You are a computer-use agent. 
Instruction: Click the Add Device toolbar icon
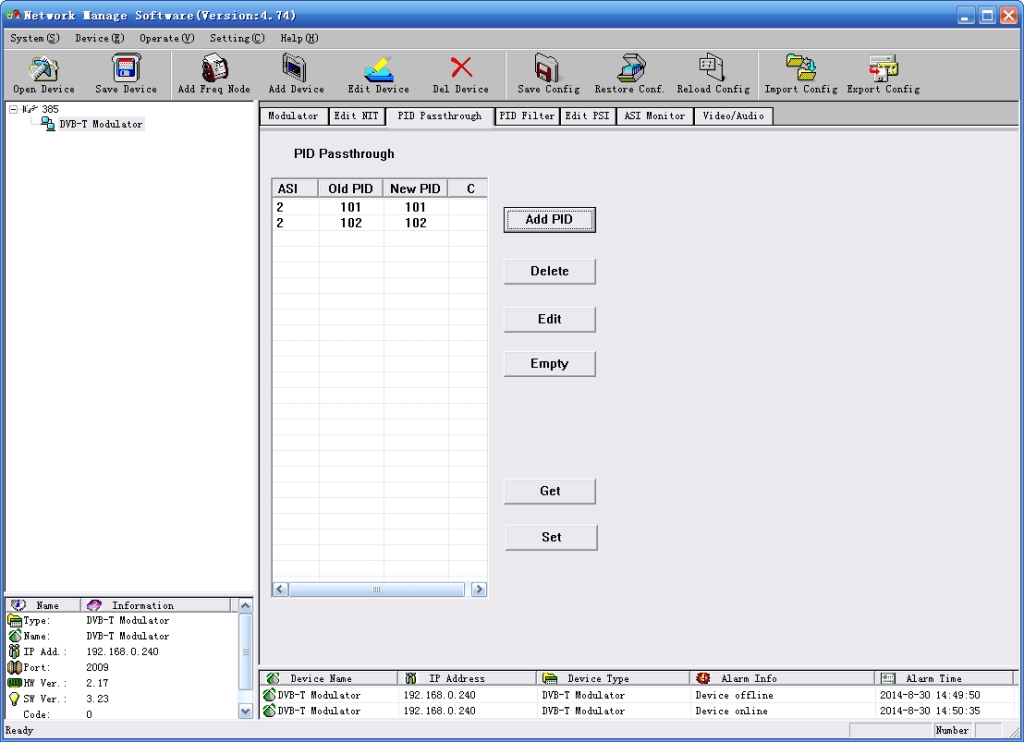(295, 68)
